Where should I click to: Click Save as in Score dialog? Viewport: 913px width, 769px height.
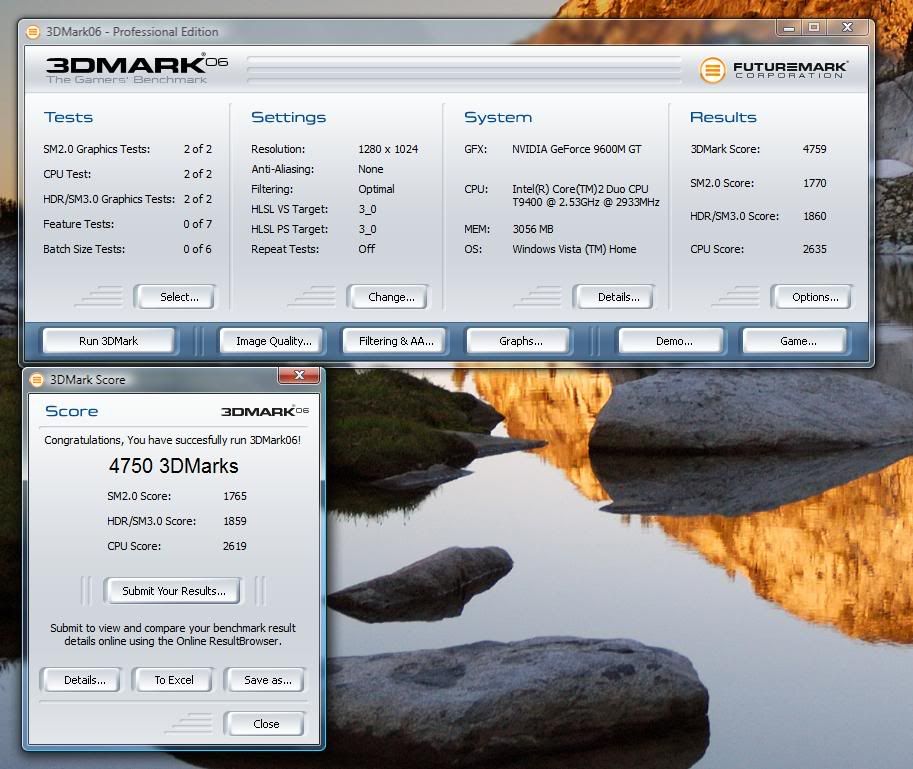(x=266, y=680)
